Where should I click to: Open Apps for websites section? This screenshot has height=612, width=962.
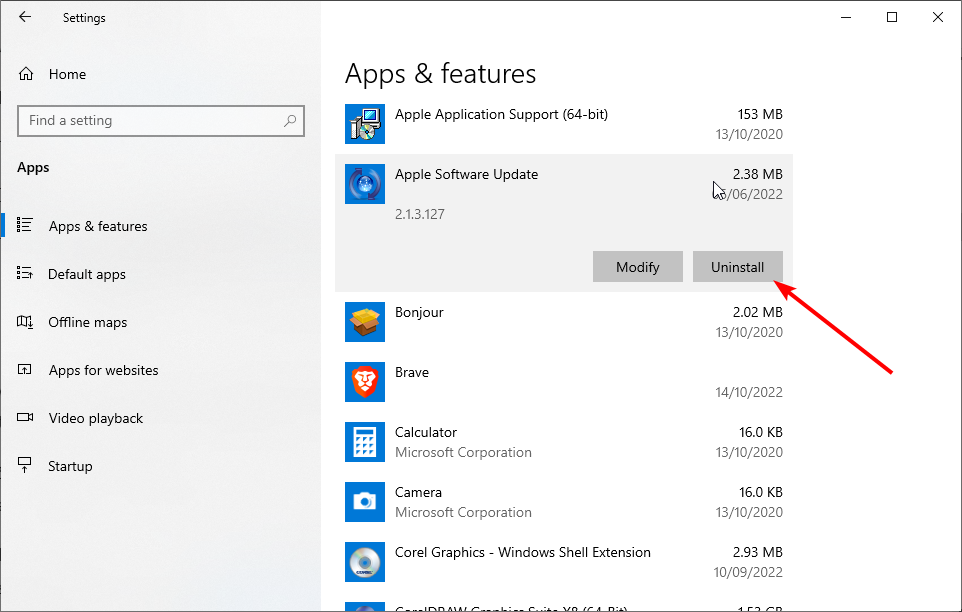tap(103, 370)
